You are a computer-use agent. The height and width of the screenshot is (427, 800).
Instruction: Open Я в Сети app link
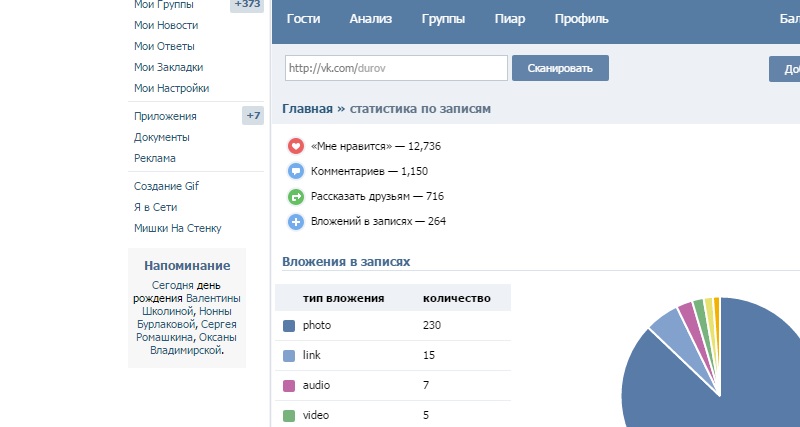[156, 207]
